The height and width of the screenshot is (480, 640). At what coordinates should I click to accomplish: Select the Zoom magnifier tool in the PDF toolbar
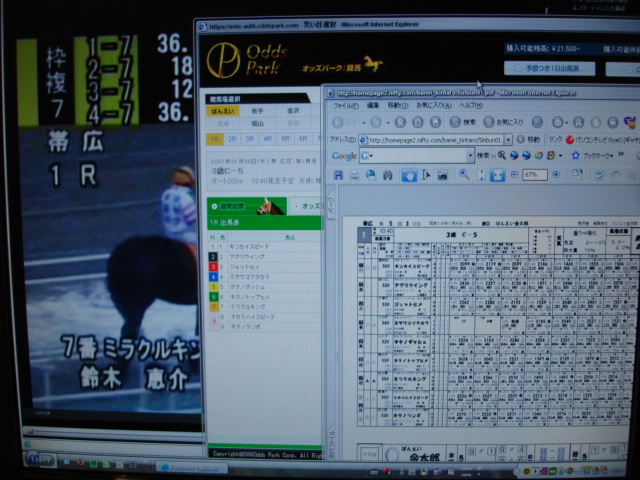(x=464, y=175)
